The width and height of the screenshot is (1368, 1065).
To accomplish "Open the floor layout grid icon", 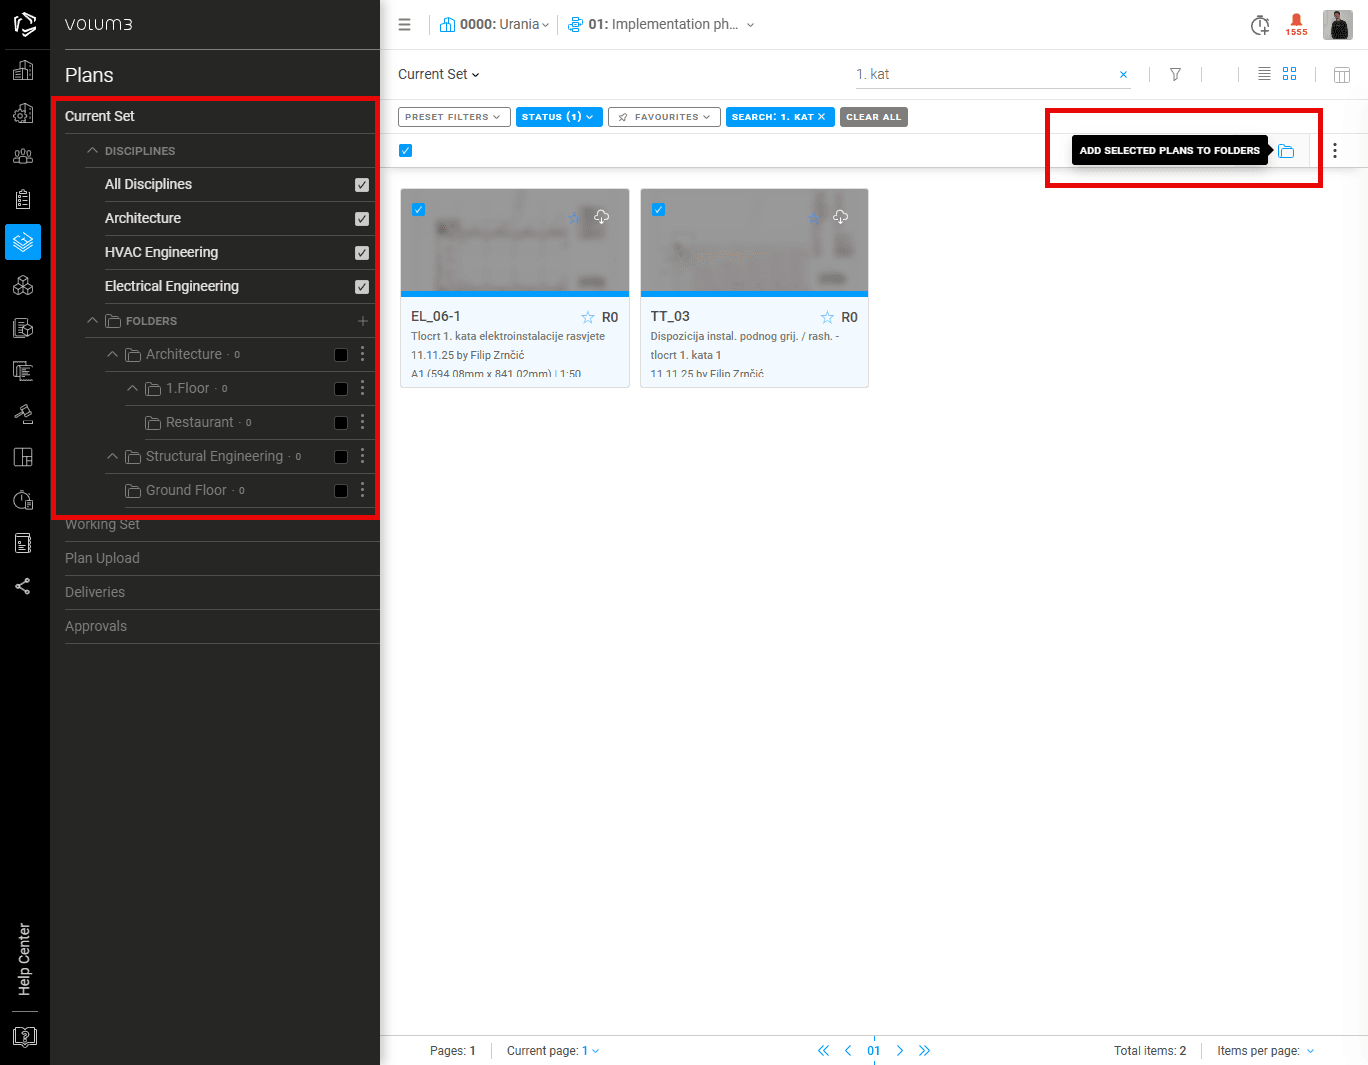I will coord(23,457).
